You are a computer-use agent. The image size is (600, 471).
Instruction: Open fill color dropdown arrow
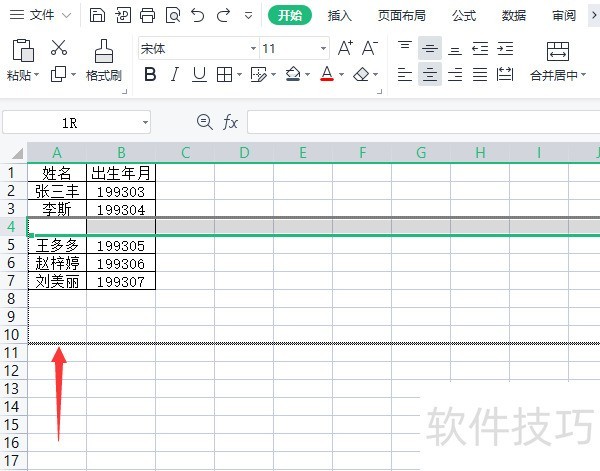[x=308, y=74]
